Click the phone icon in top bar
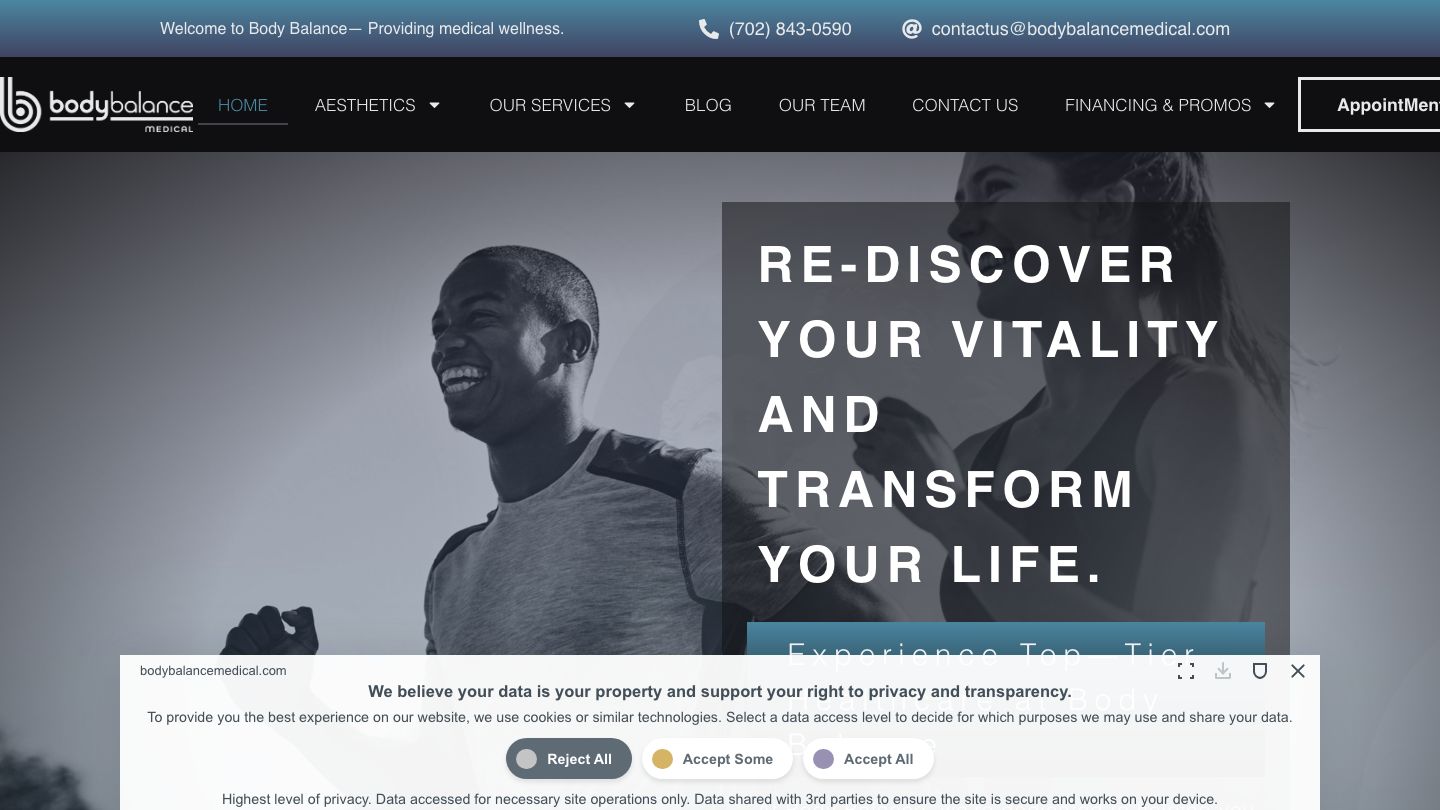Image resolution: width=1440 pixels, height=810 pixels. tap(708, 29)
